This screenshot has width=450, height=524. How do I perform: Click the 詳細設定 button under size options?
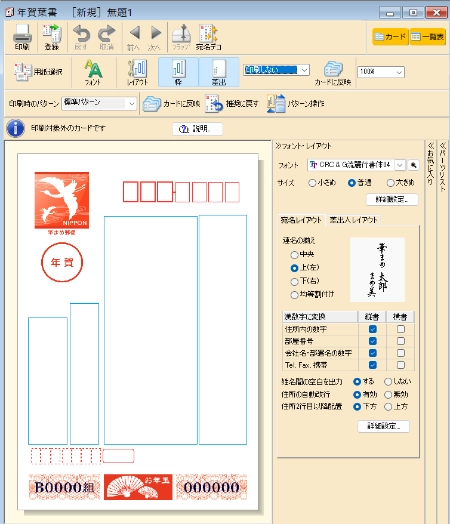(x=392, y=200)
